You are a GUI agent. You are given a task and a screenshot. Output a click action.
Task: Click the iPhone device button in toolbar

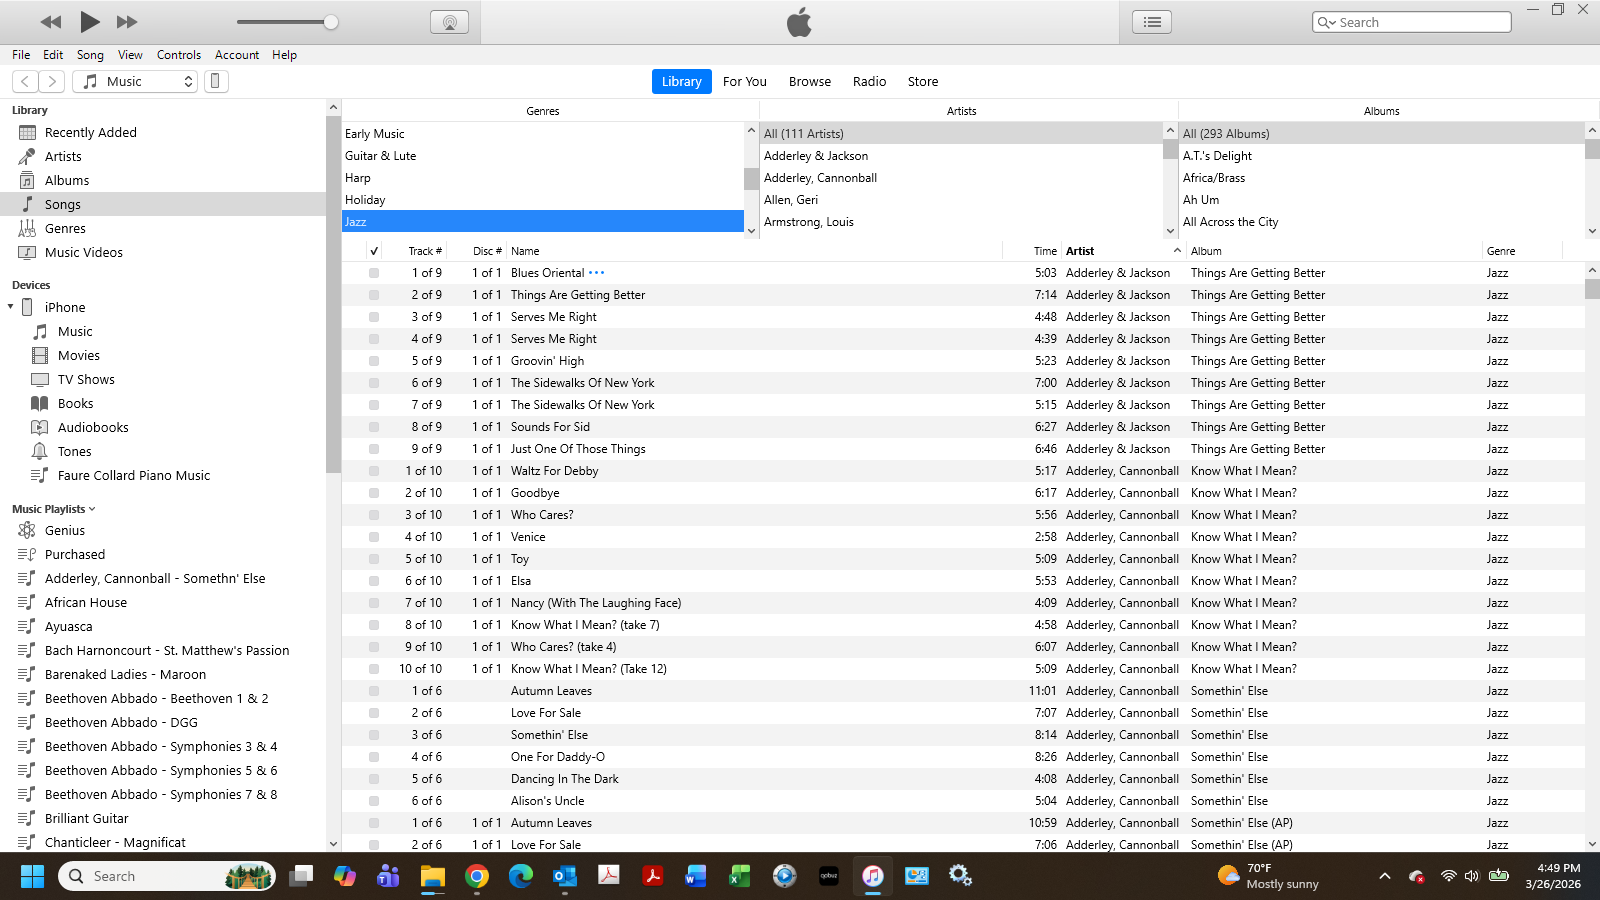click(x=215, y=81)
